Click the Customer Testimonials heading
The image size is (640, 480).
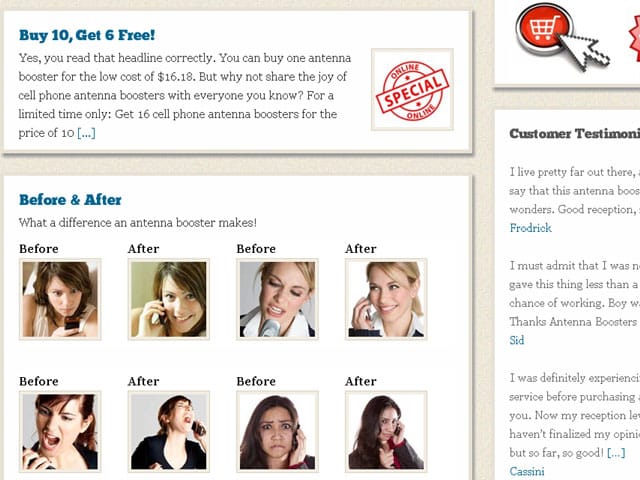[x=575, y=133]
